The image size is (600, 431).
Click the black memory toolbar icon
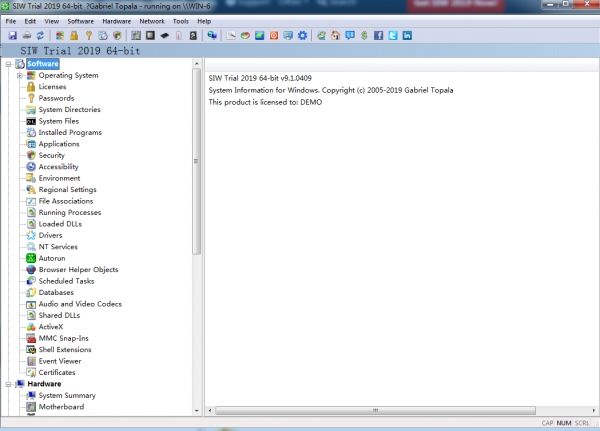[165, 36]
